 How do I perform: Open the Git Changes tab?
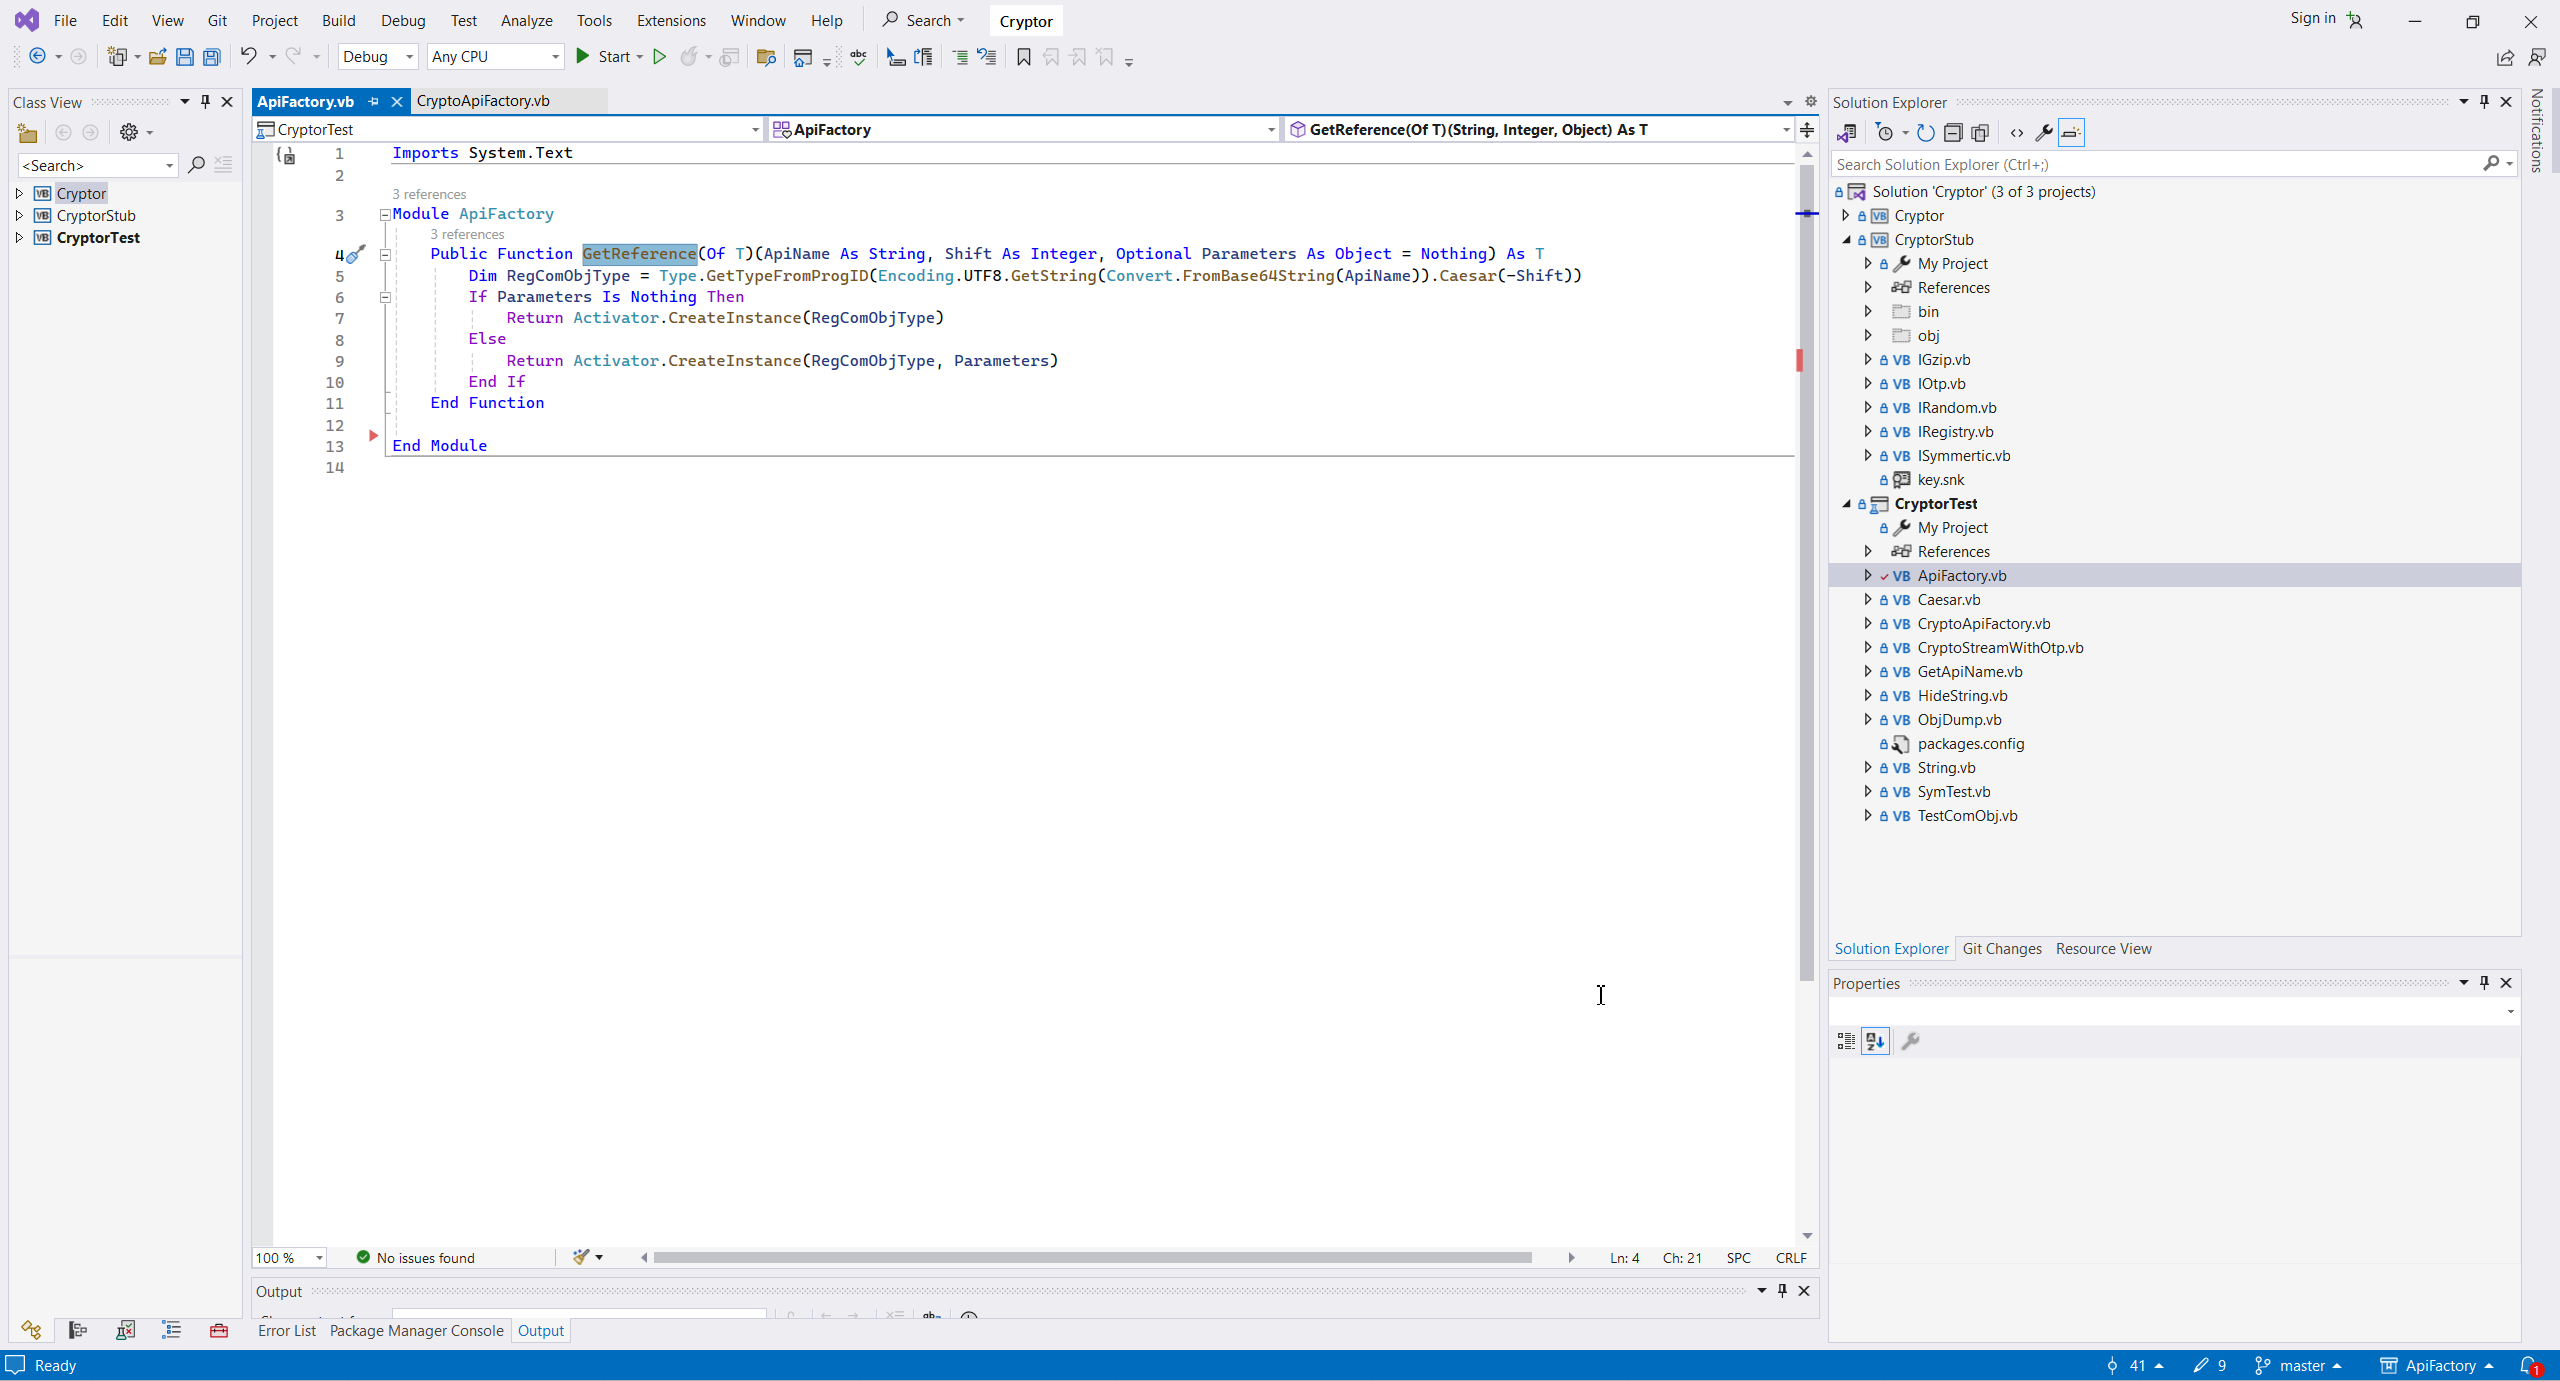[2001, 948]
